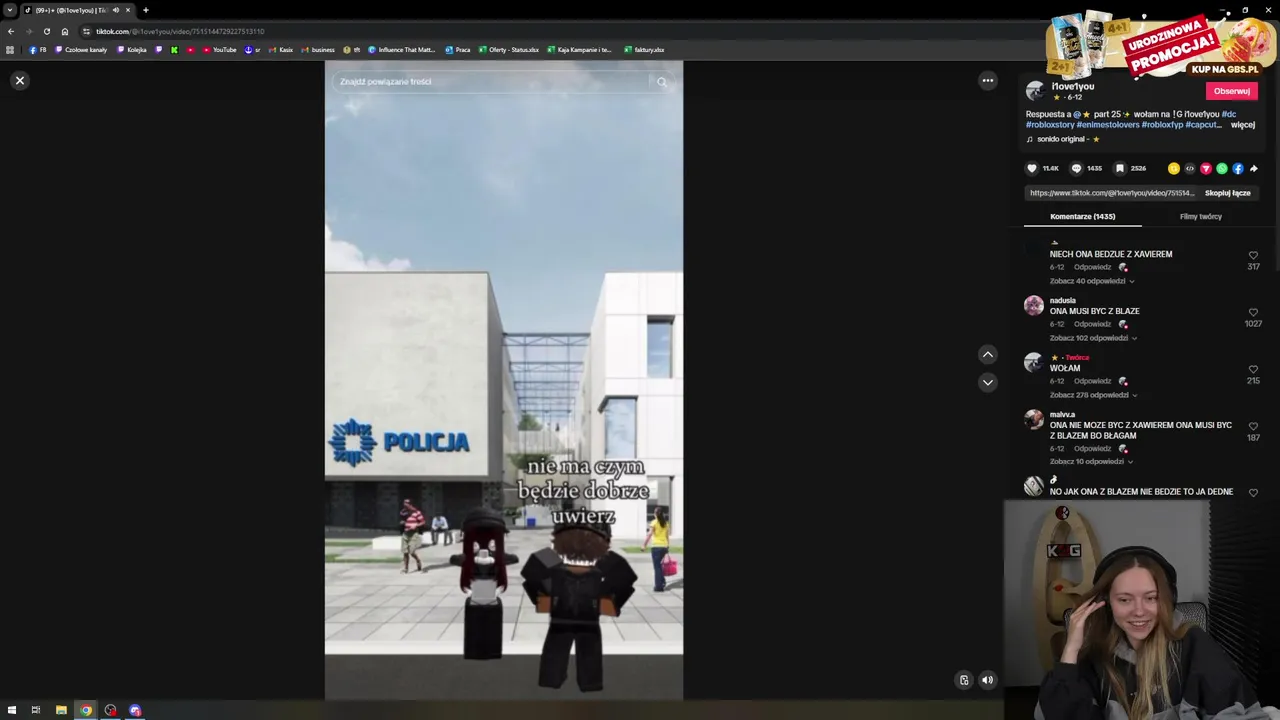Switch to Filmy twórcy tab
The width and height of the screenshot is (1280, 720).
[1201, 216]
